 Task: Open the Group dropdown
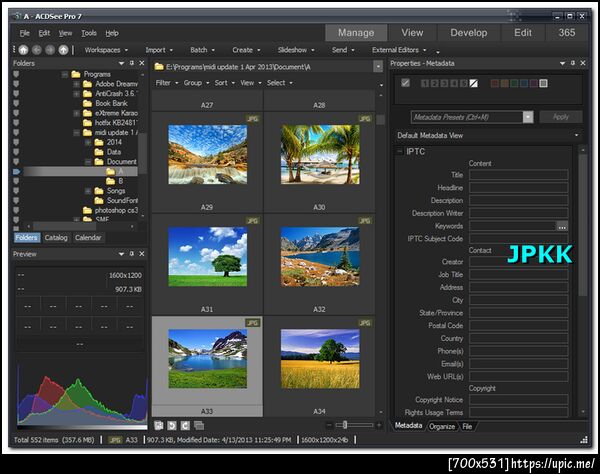[x=196, y=83]
